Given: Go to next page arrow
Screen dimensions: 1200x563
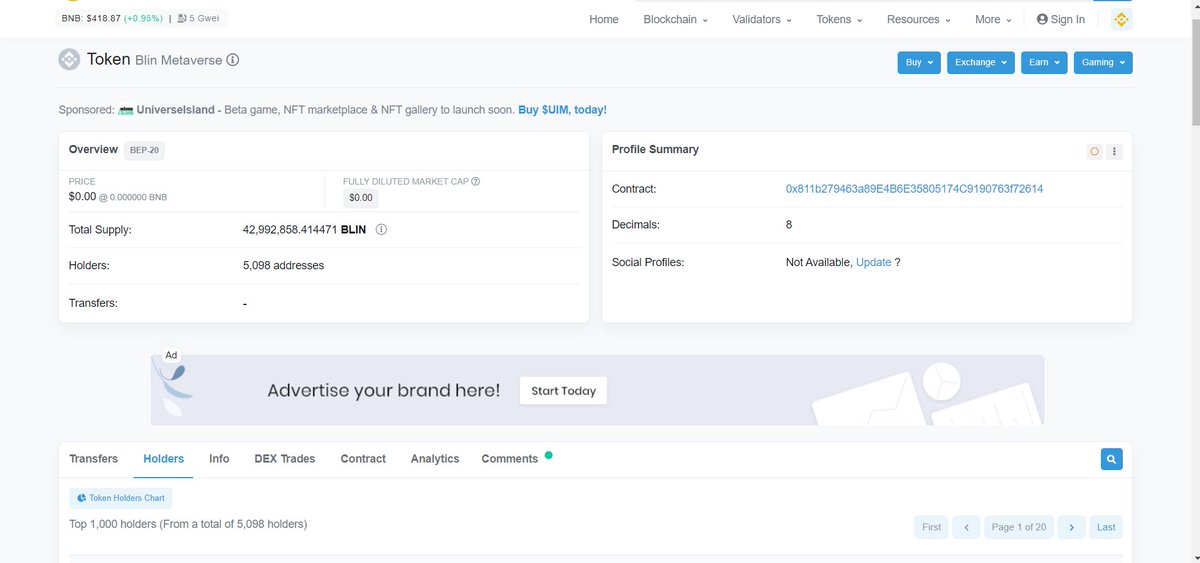Looking at the screenshot, I should 1071,527.
